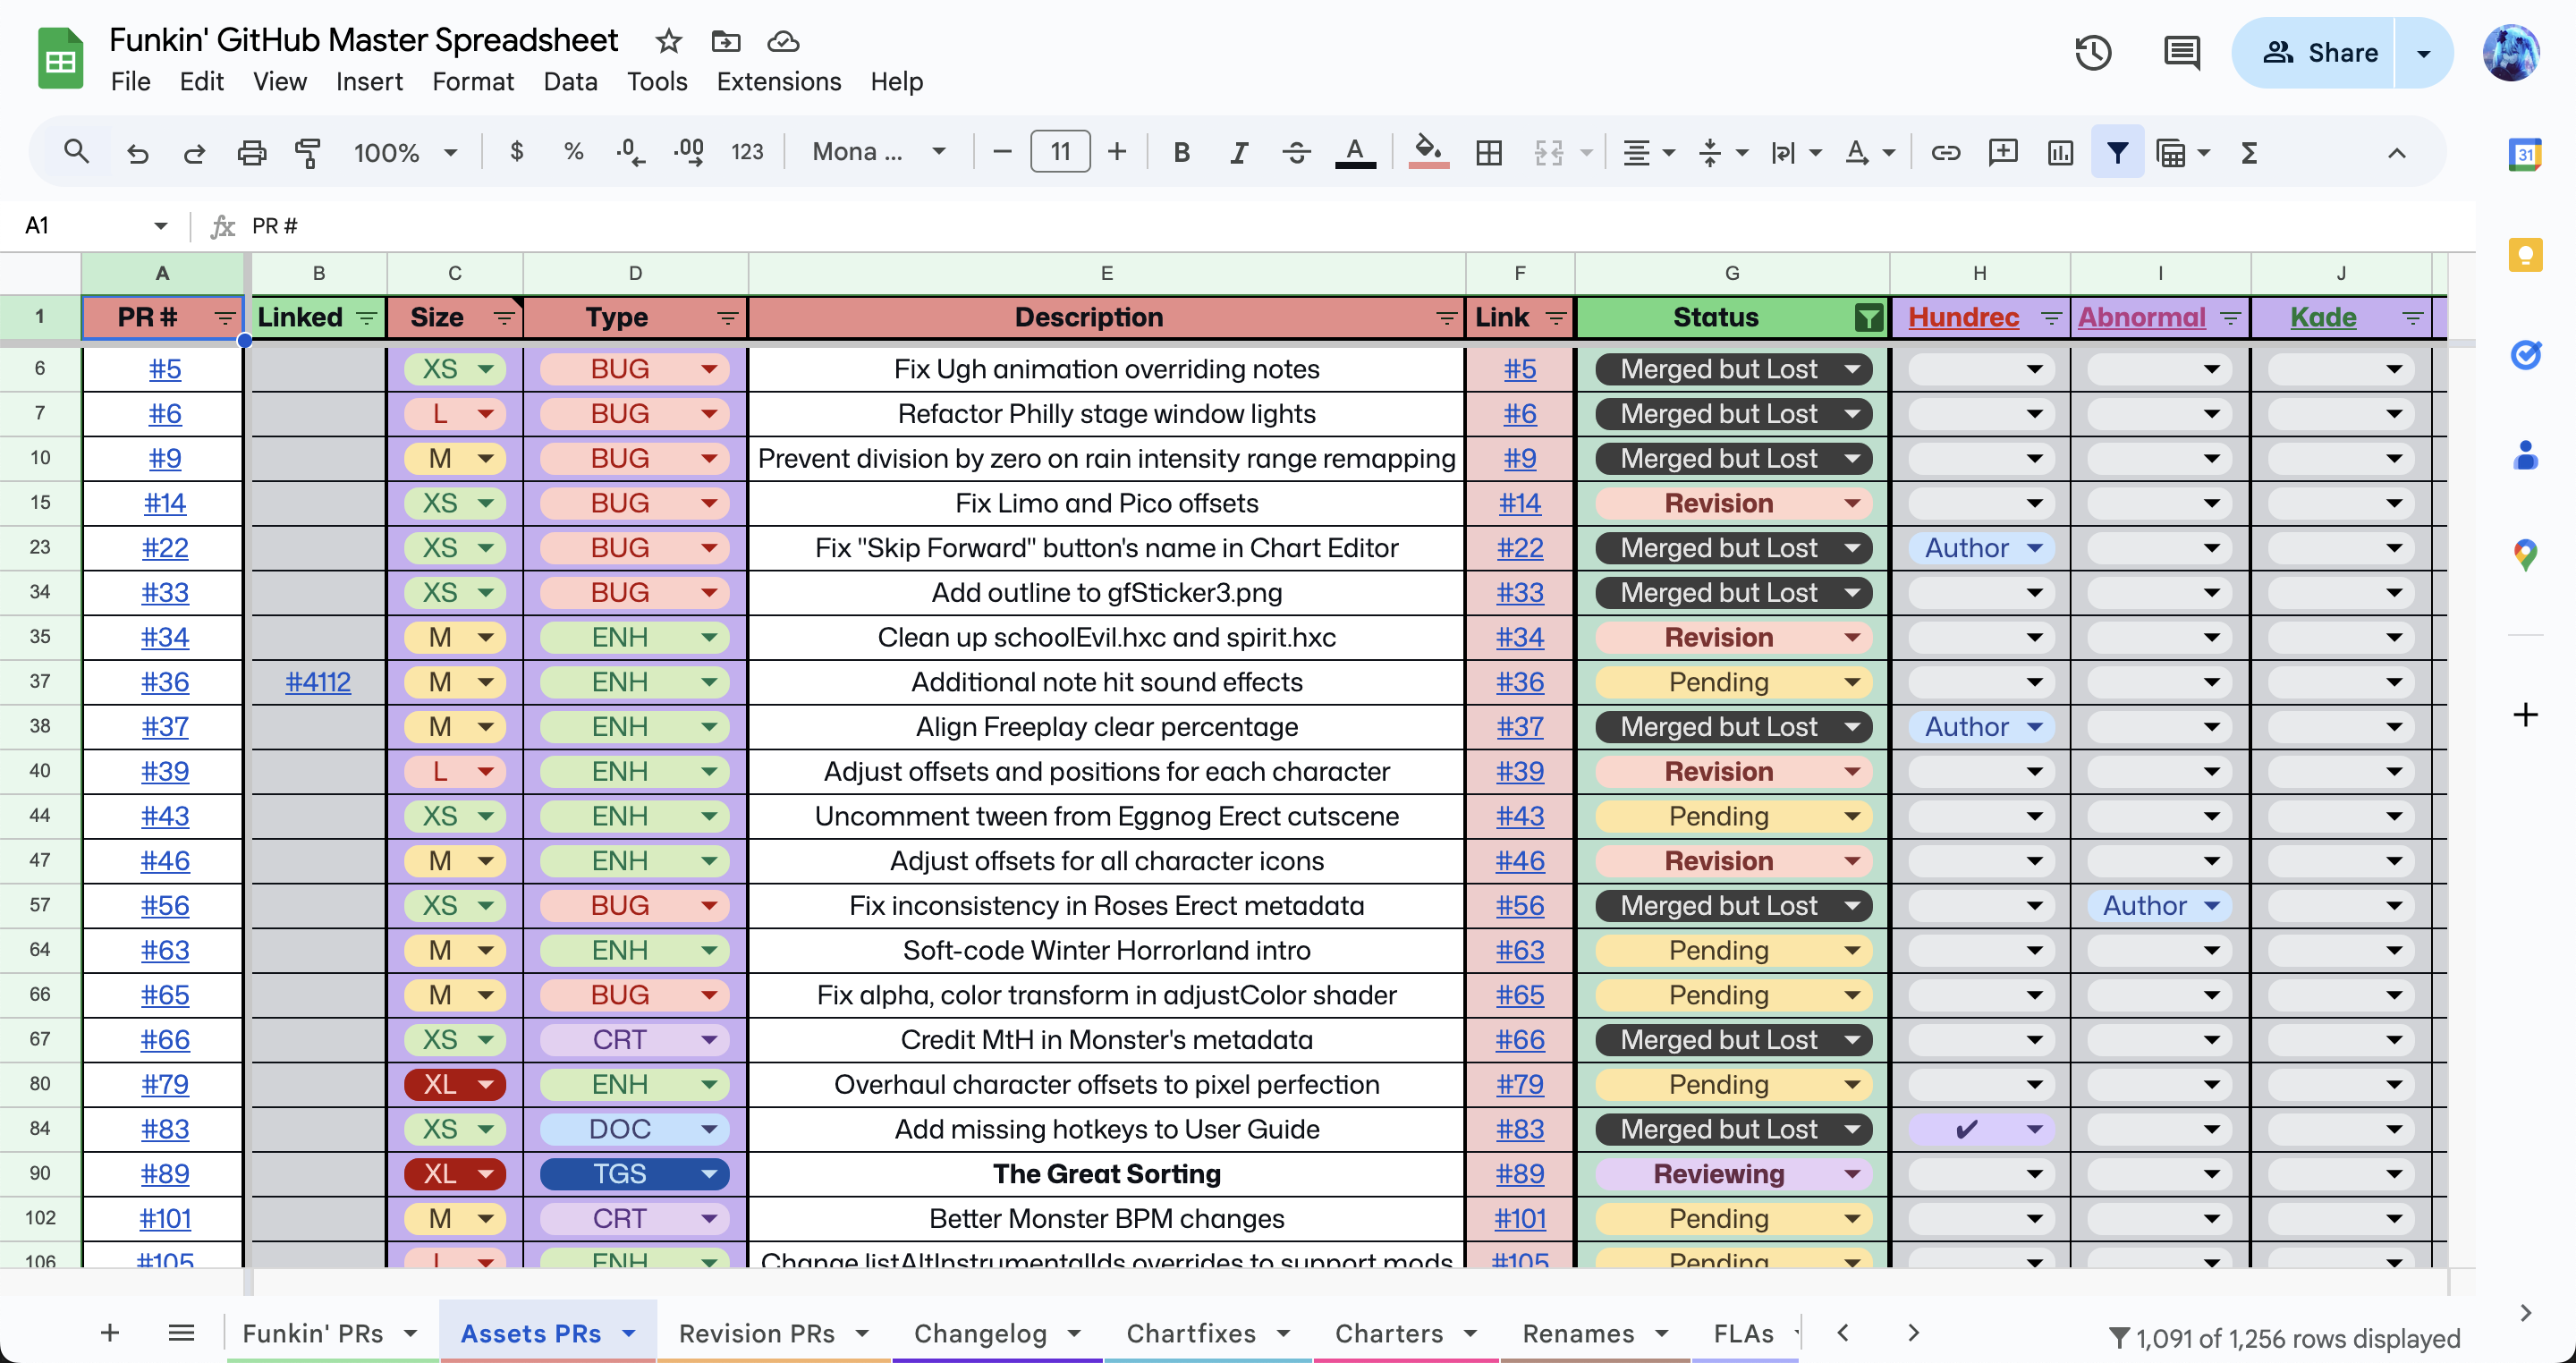The height and width of the screenshot is (1363, 2576).
Task: Add a new sheet with plus button
Action: pos(110,1333)
